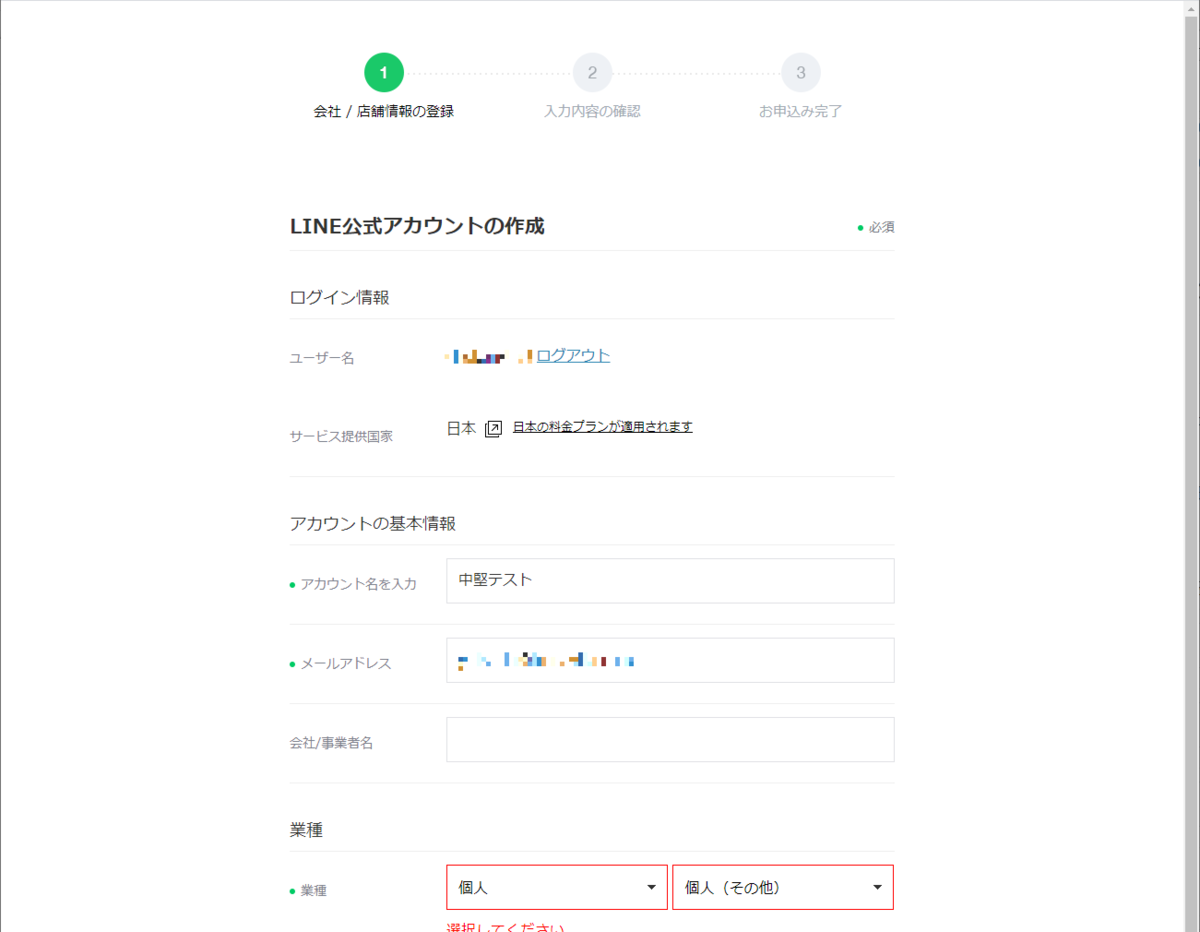1200x932 pixels.
Task: Click the empty 会社/事業者名 input field
Action: click(x=670, y=739)
